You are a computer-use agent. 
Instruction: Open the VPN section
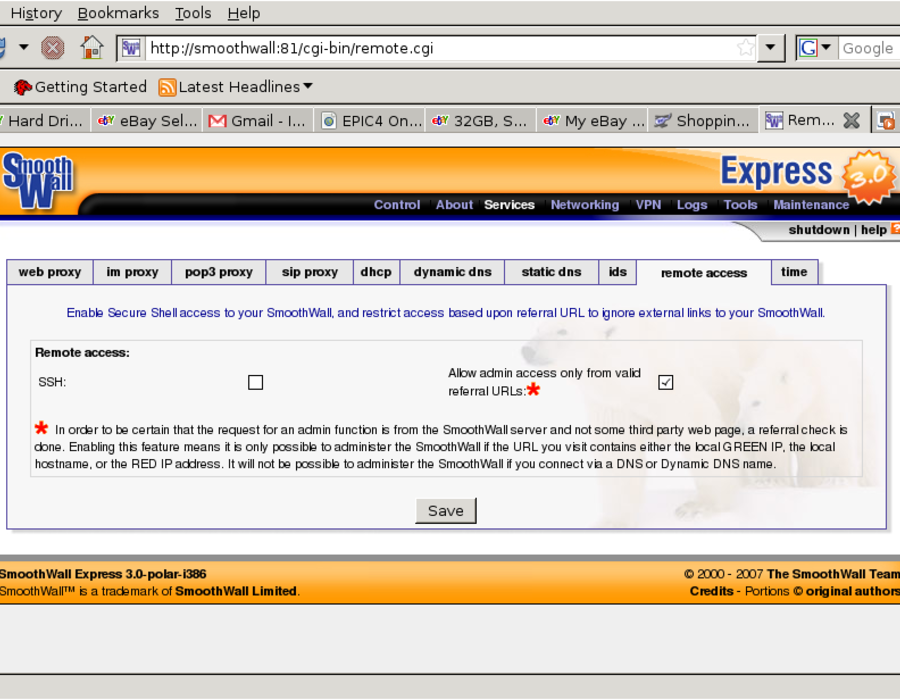648,205
